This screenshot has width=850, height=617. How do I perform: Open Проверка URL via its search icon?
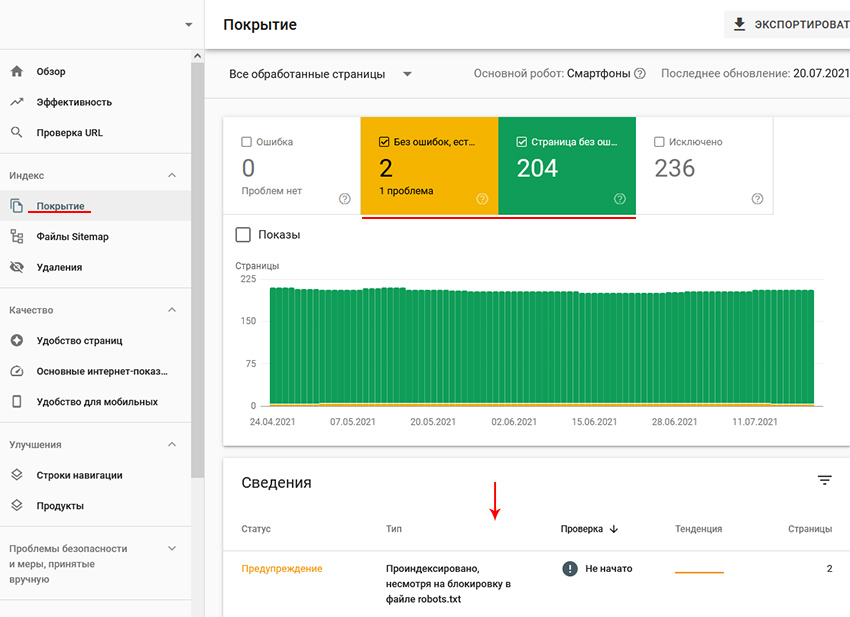[x=16, y=132]
